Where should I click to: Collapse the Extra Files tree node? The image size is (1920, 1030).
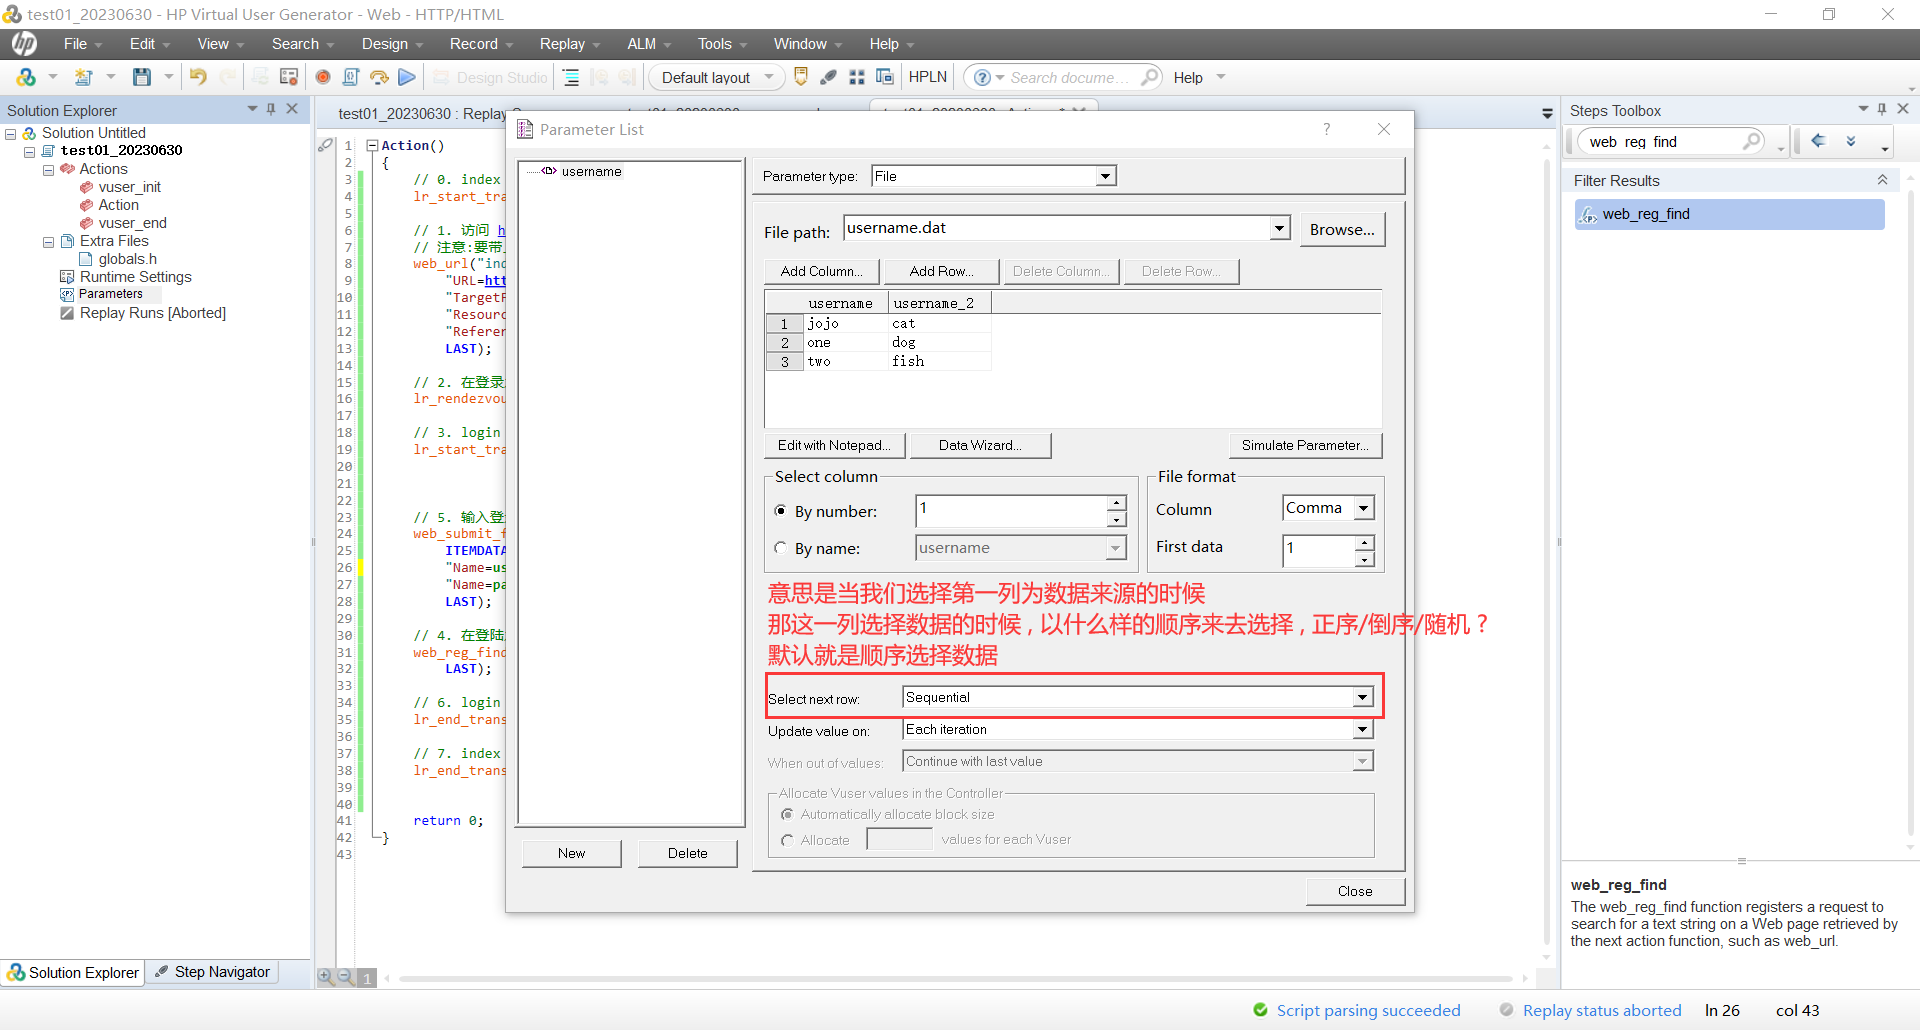tap(48, 242)
